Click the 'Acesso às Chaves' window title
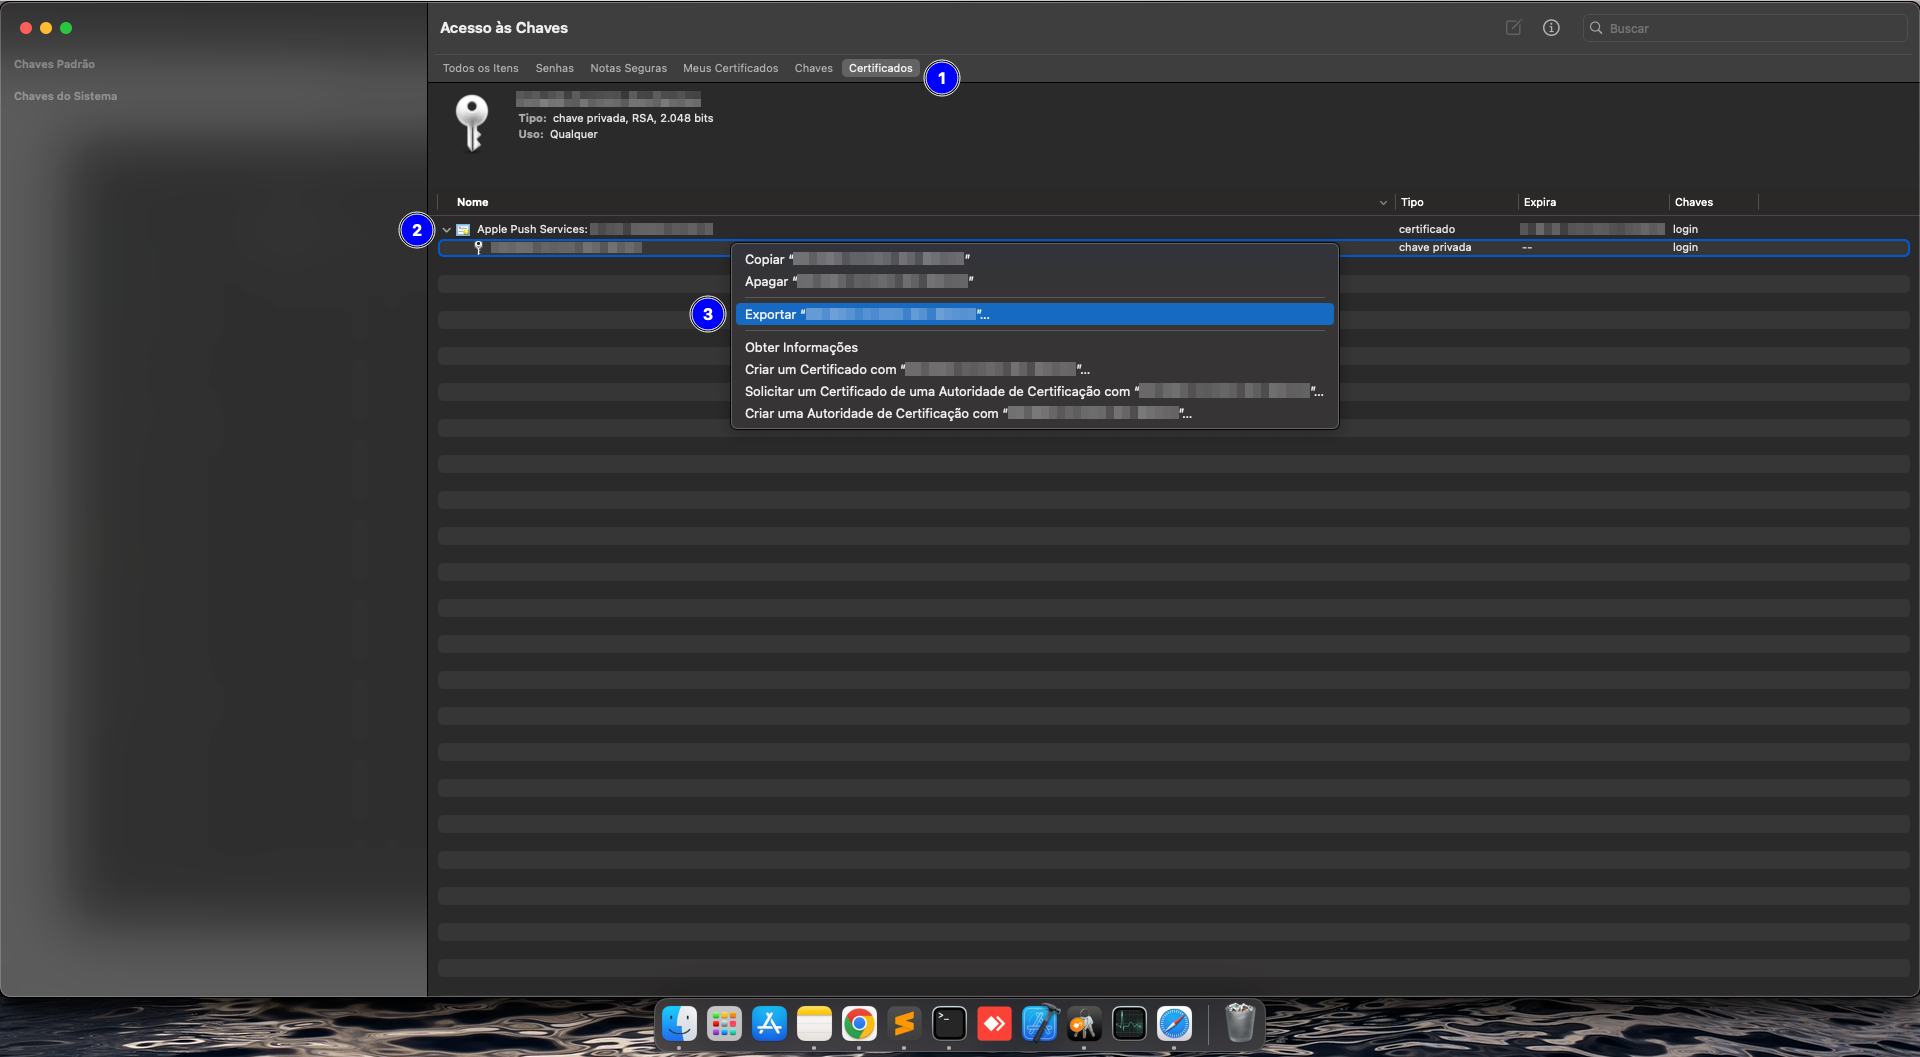The width and height of the screenshot is (1920, 1057). (504, 28)
